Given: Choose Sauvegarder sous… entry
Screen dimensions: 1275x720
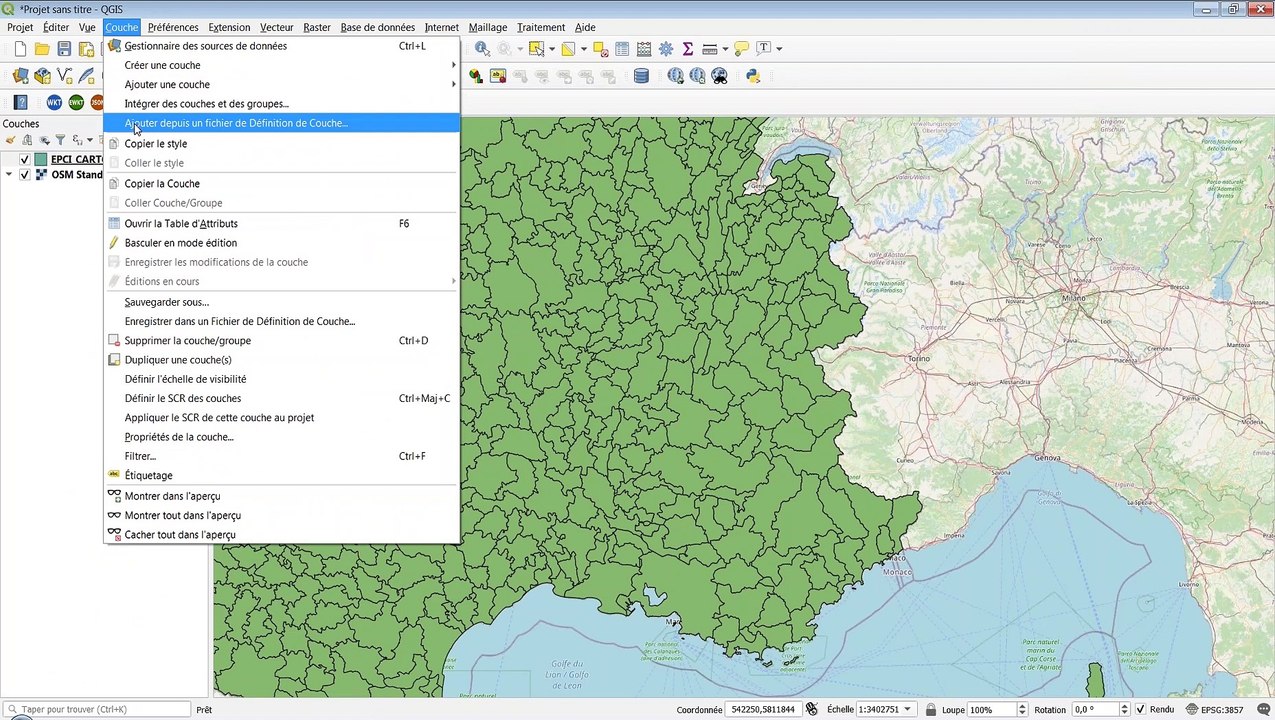Looking at the screenshot, I should pos(281,302).
